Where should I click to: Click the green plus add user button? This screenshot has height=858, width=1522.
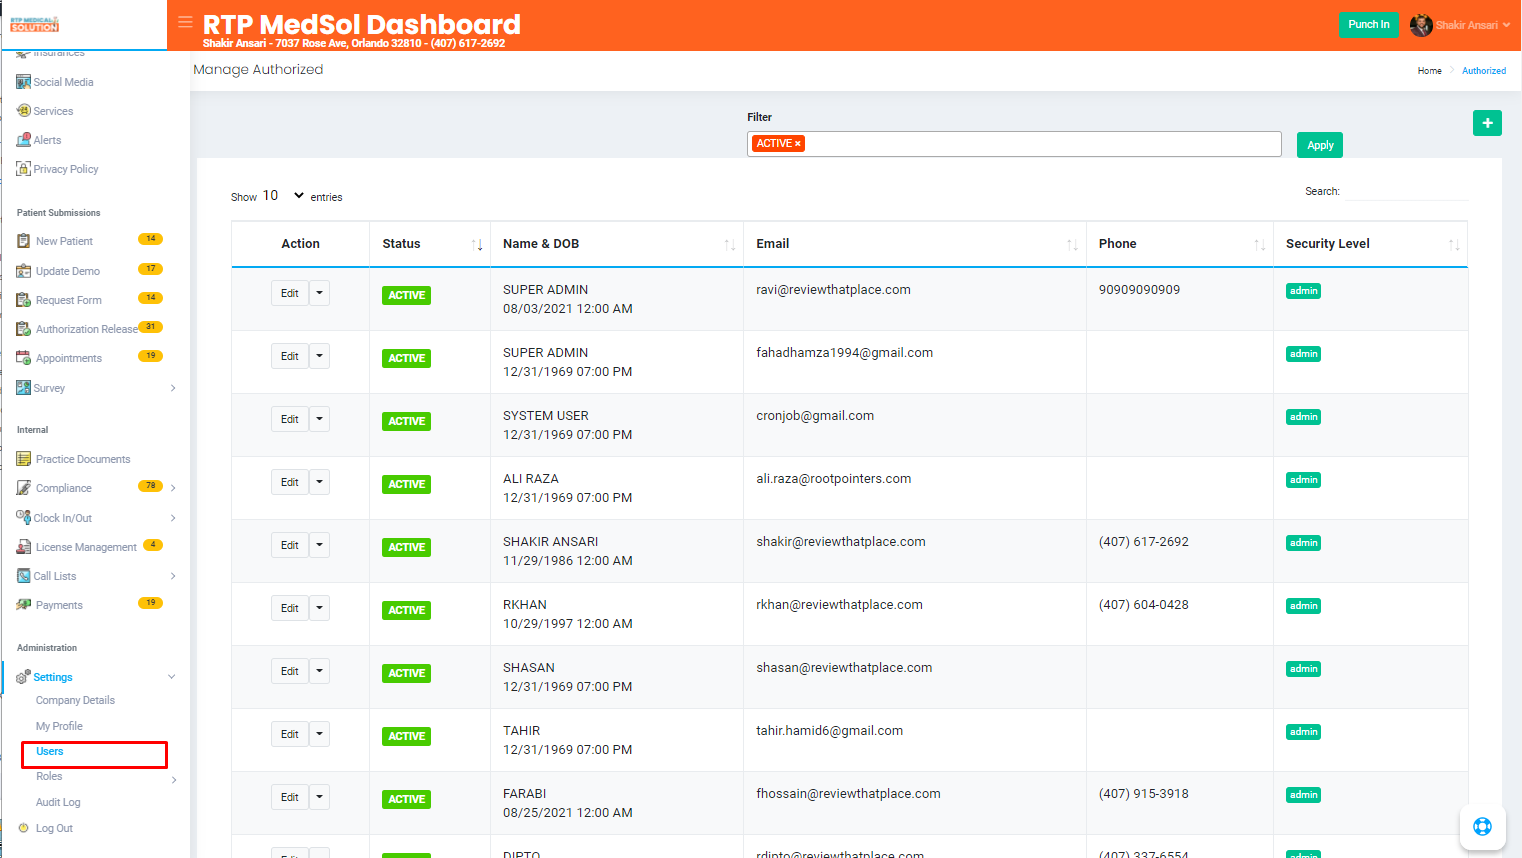1487,123
